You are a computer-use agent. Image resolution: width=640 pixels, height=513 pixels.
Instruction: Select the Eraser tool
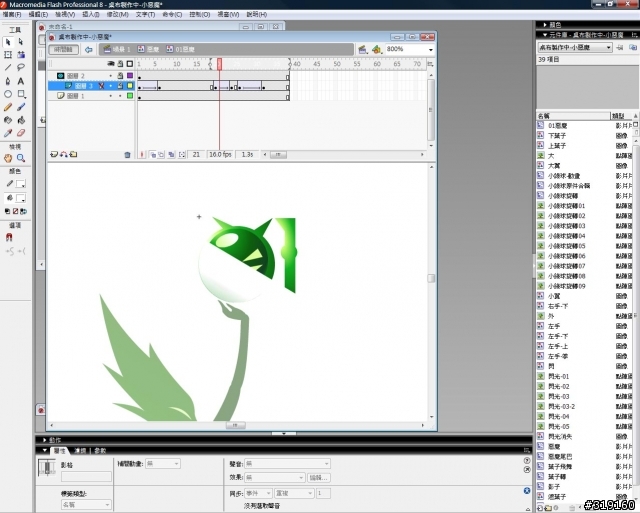pos(21,133)
